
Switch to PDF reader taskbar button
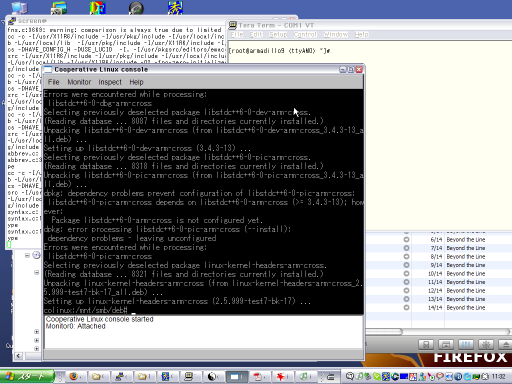259,377
